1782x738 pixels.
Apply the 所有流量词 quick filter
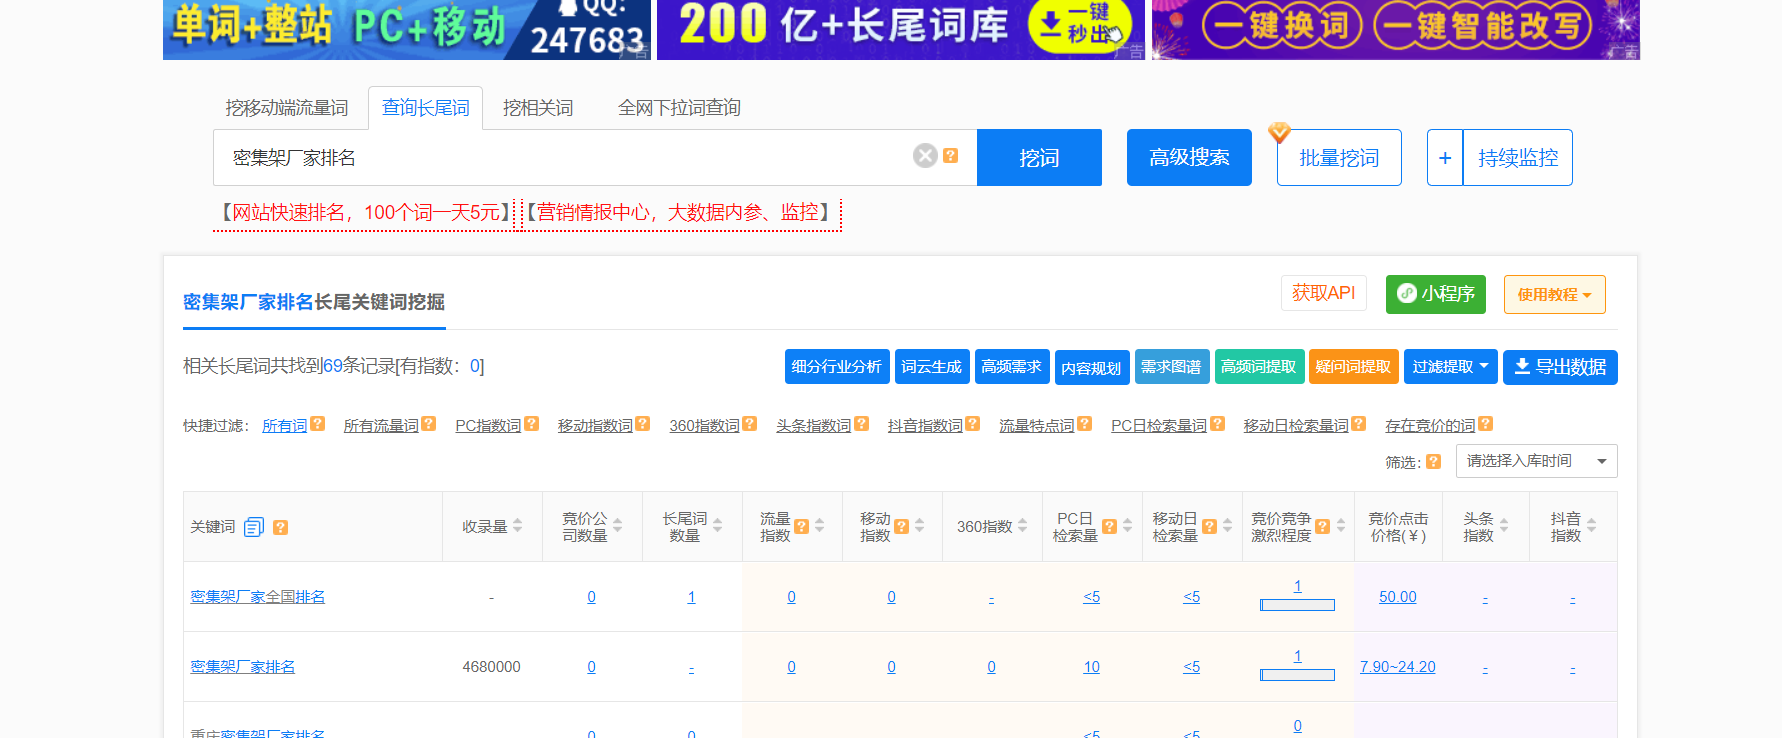click(381, 425)
